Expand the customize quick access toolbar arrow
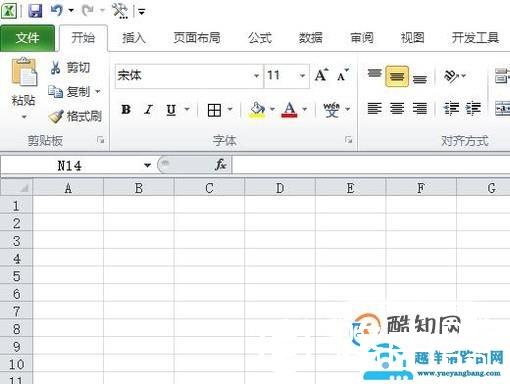Image resolution: width=510 pixels, height=384 pixels. point(142,12)
